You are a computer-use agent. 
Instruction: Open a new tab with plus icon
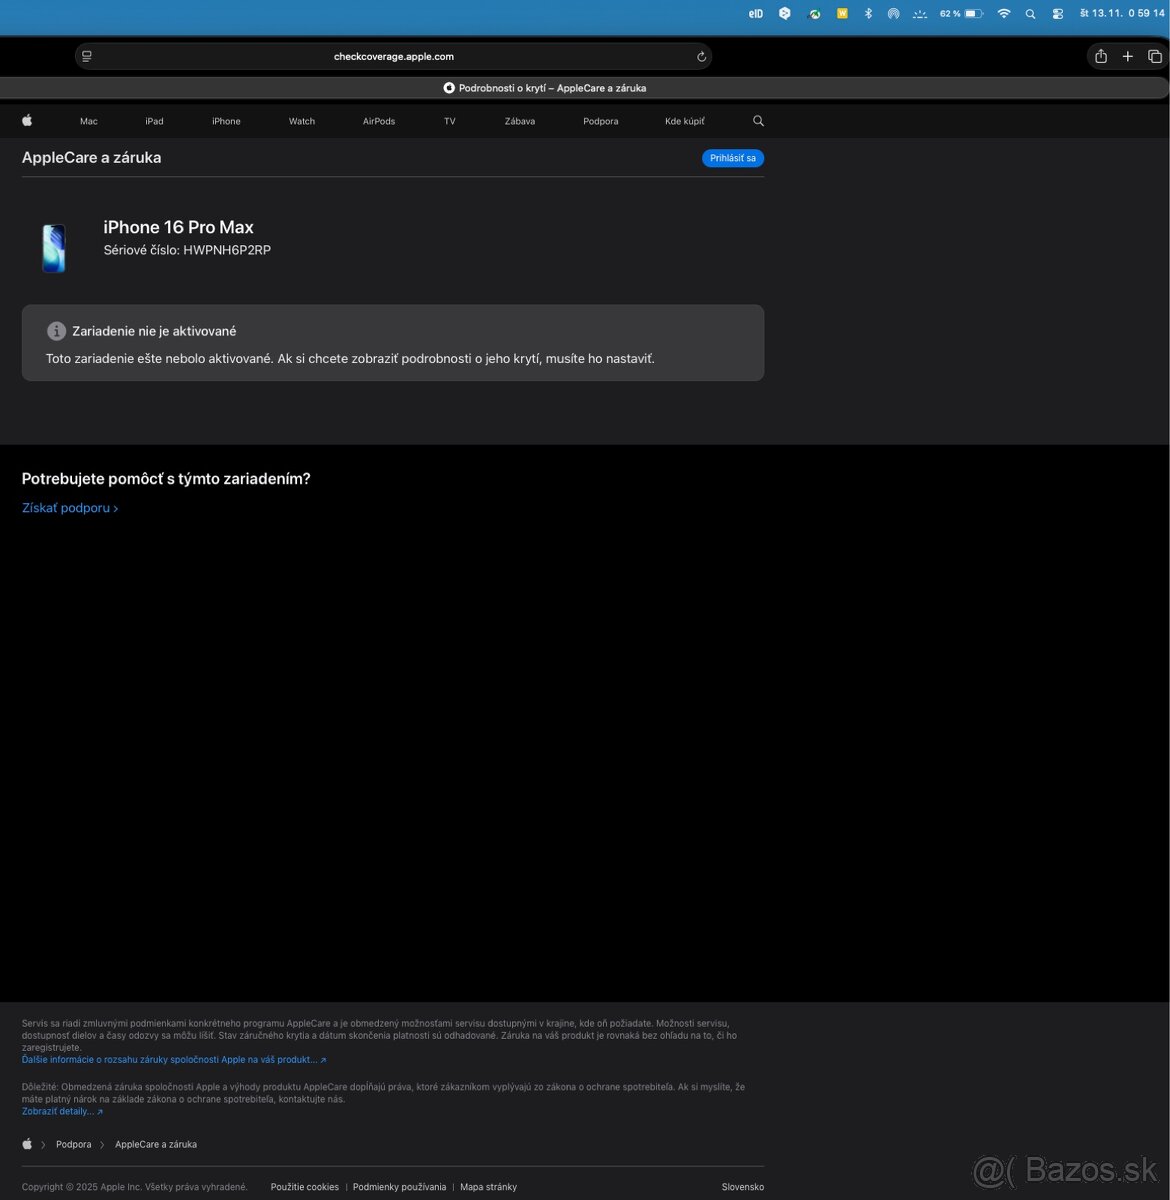pos(1128,57)
